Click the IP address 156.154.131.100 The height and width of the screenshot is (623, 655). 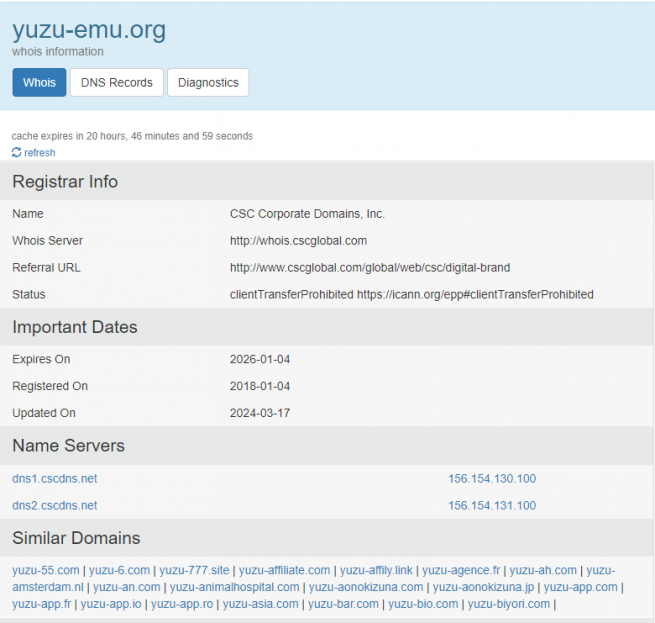tap(492, 506)
